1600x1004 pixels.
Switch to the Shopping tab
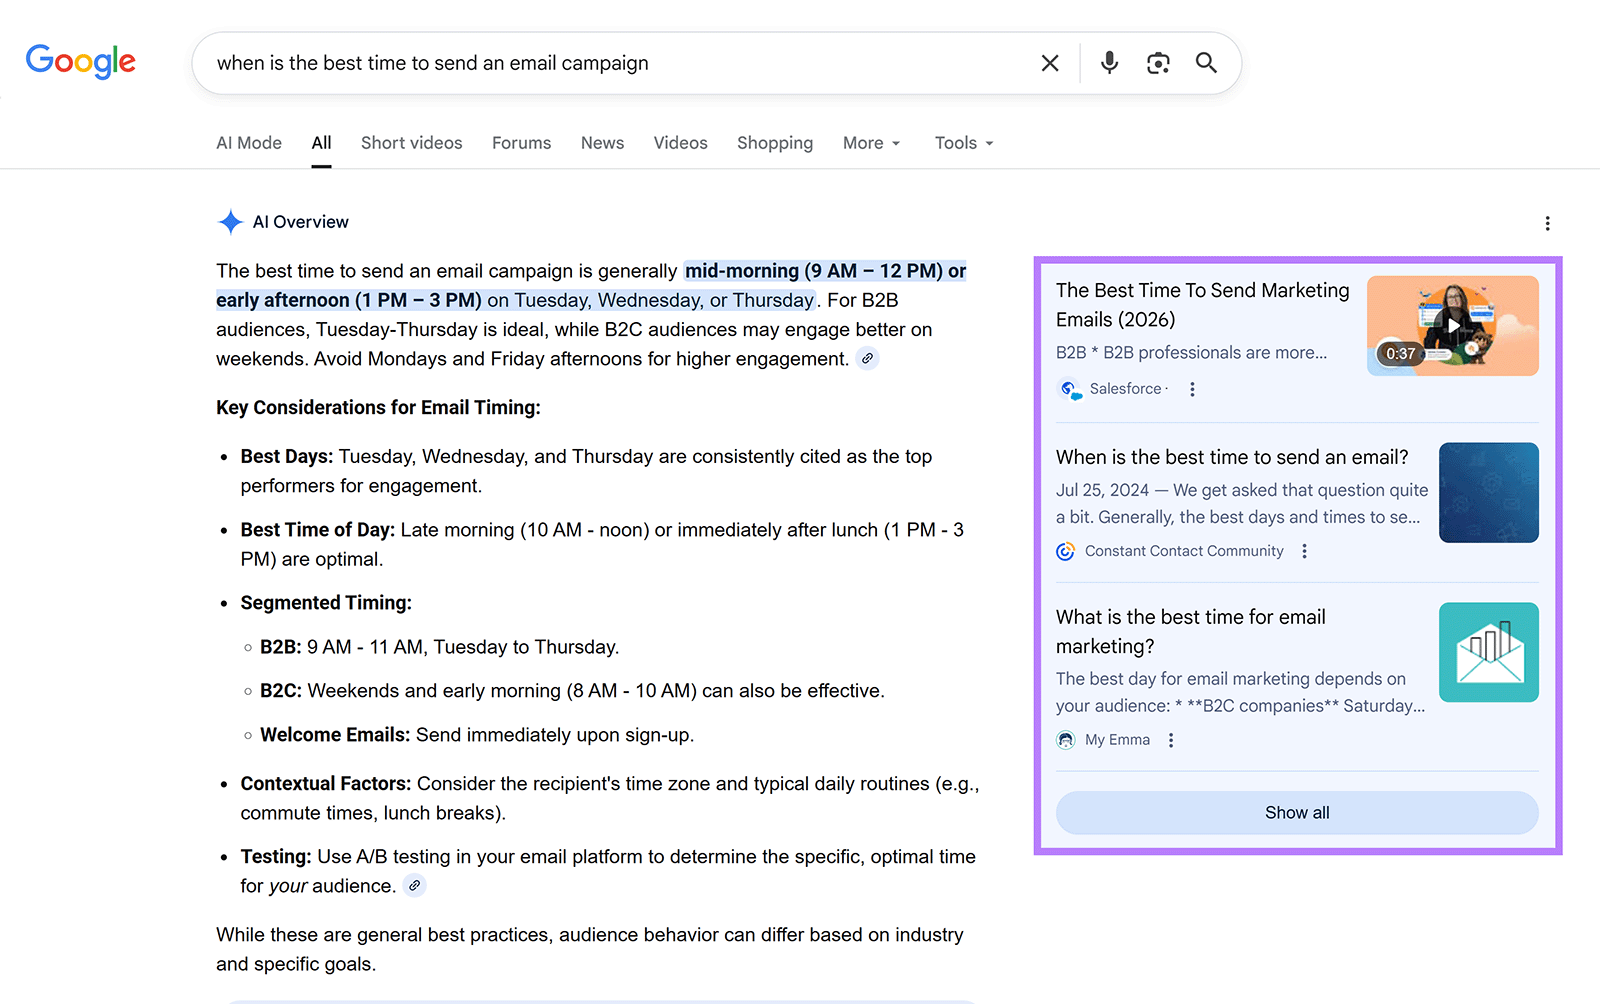click(775, 142)
